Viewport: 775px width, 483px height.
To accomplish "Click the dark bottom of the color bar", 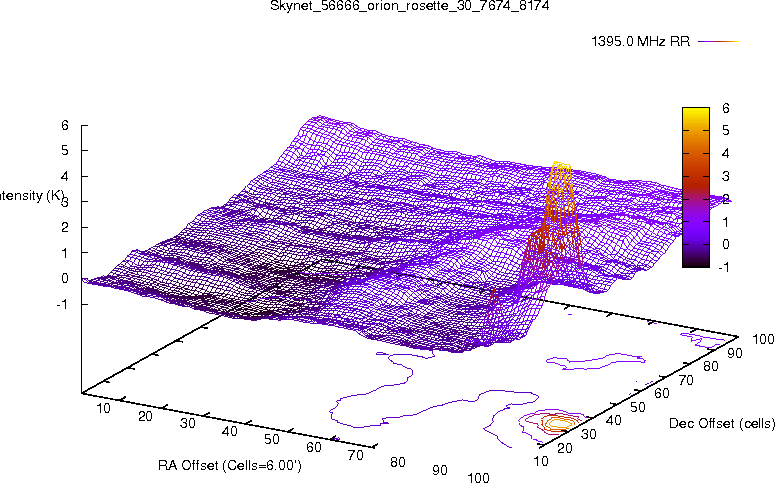I will pyautogui.click(x=697, y=262).
